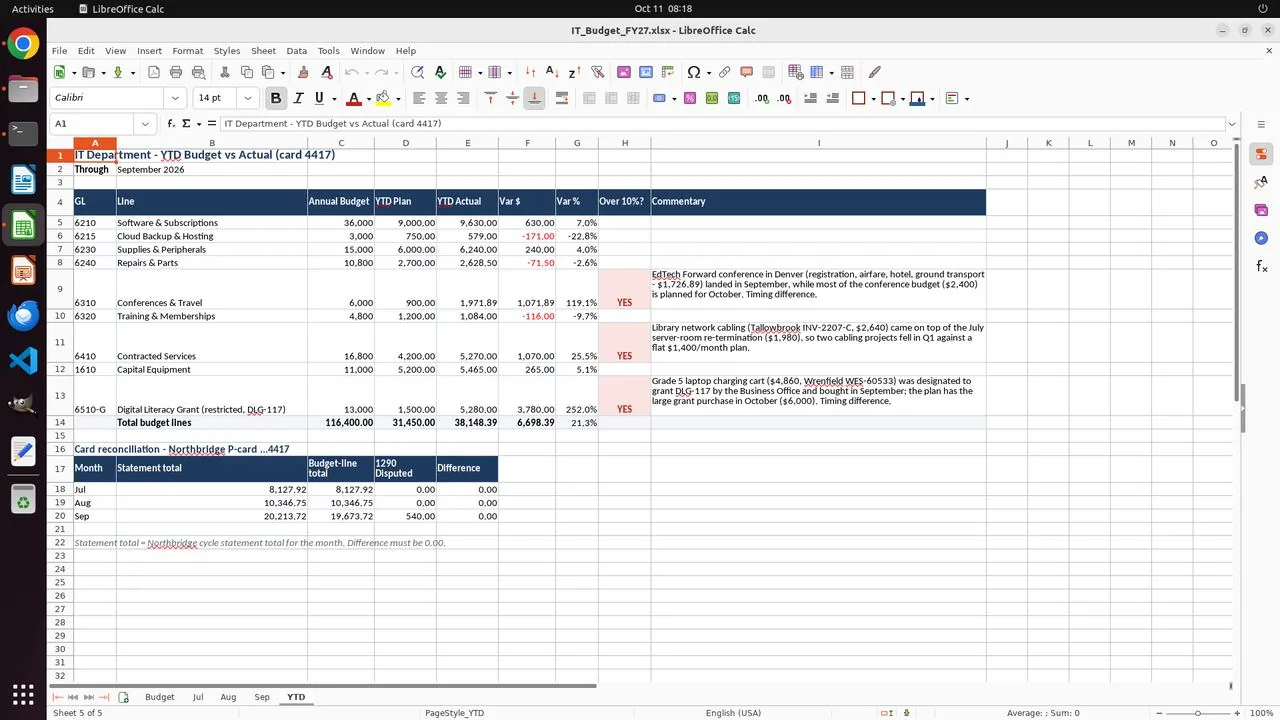Open the borders dropdown arrow
1280x720 pixels.
coord(872,98)
